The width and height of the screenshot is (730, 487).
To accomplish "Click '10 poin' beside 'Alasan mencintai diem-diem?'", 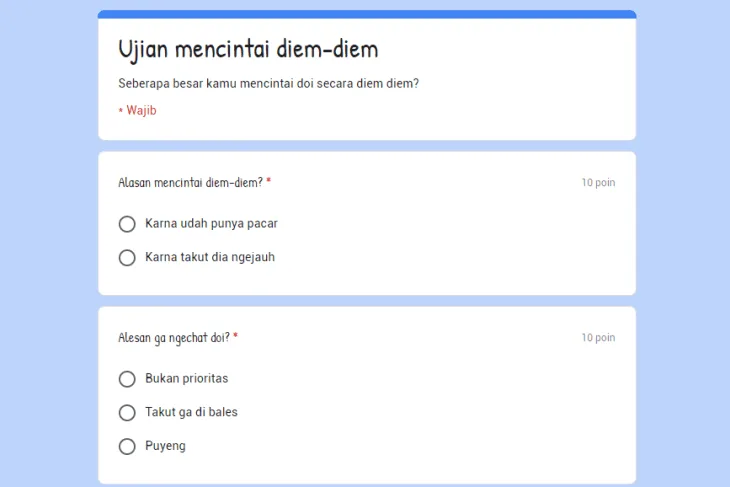I will coord(598,183).
